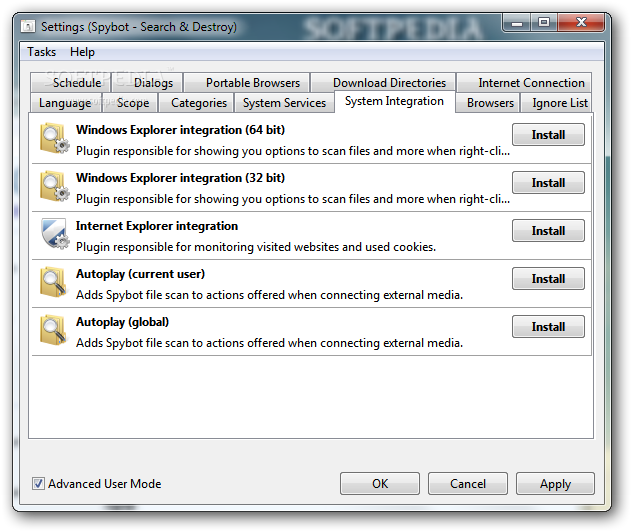Select the Autoplay (current user) title
Screen dimensions: 632x532
point(140,274)
